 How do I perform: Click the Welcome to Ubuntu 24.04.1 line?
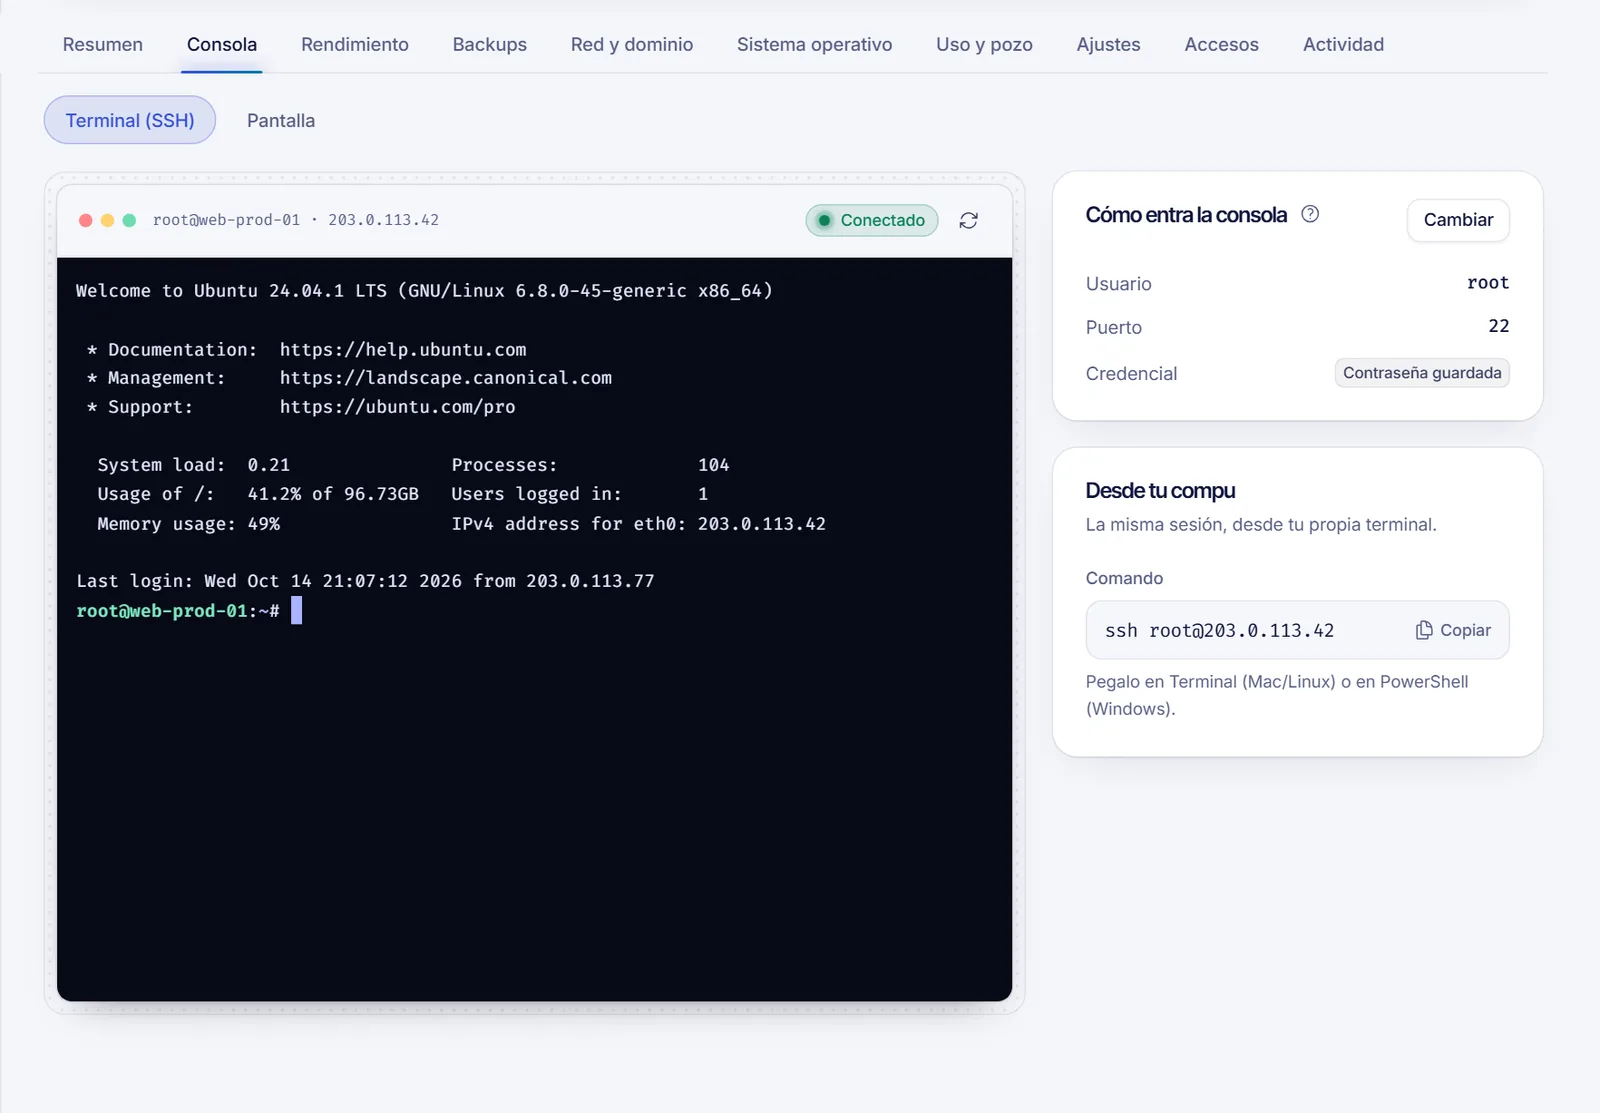pyautogui.click(x=424, y=291)
